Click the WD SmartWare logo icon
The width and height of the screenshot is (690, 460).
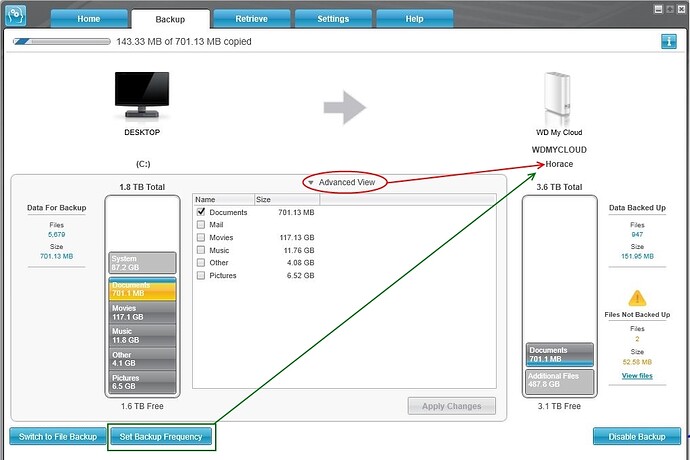pyautogui.click(x=15, y=15)
